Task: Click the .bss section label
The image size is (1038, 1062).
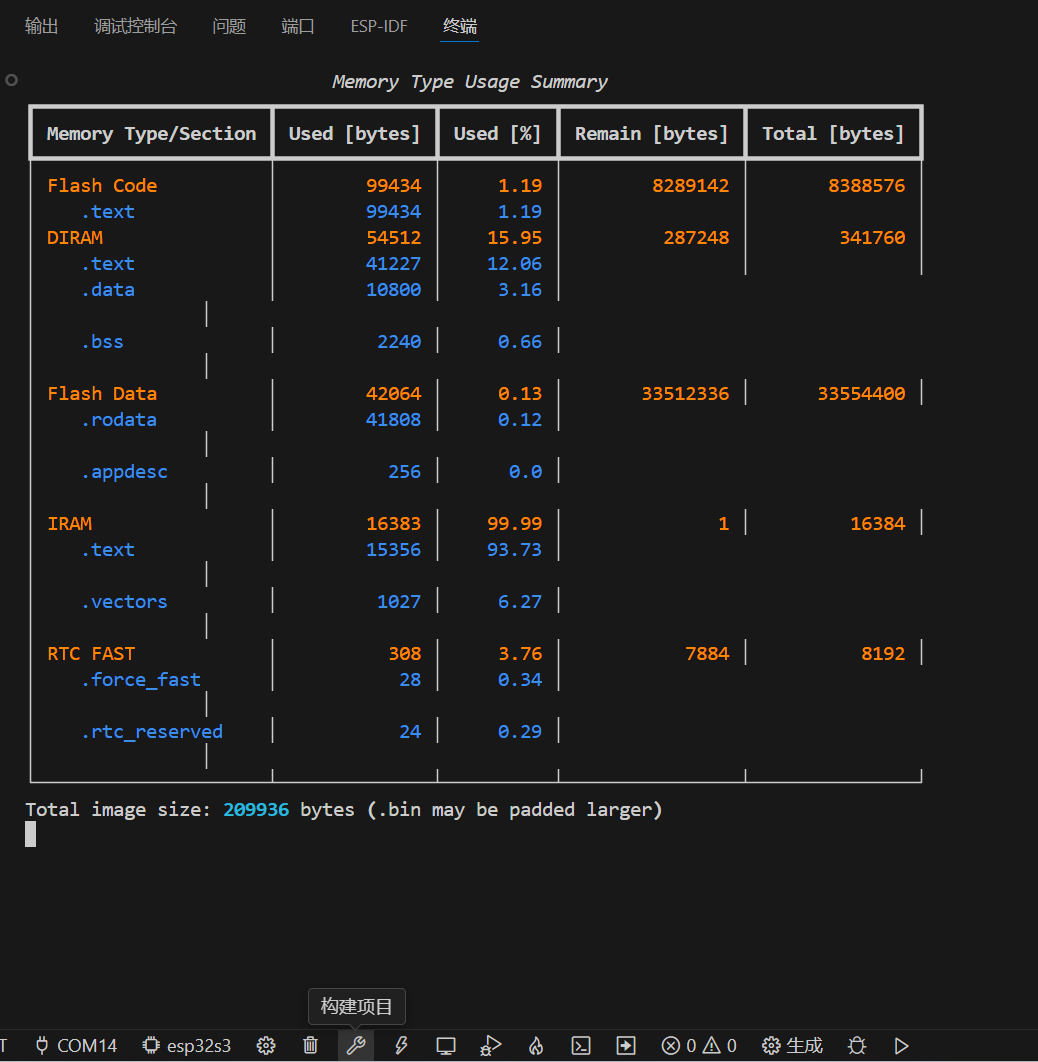Action: (x=102, y=342)
